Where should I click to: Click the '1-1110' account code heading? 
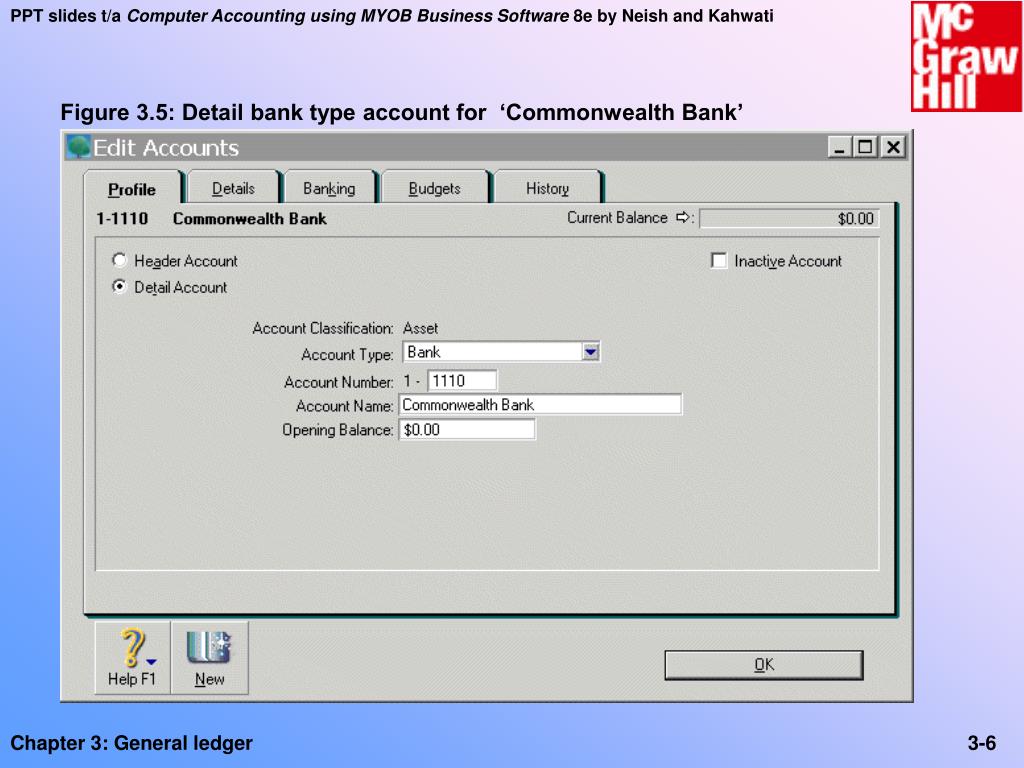click(122, 218)
